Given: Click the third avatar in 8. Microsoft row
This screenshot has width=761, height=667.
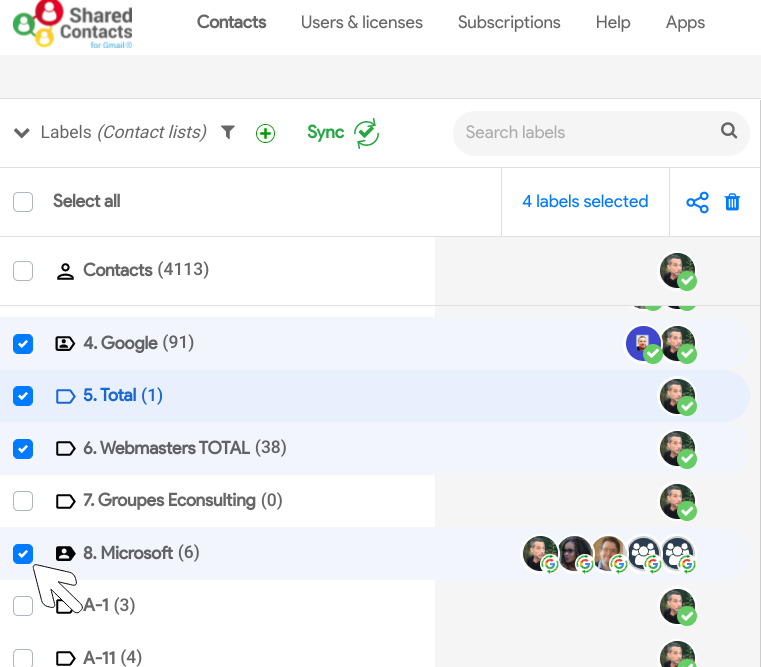Looking at the screenshot, I should [x=610, y=554].
